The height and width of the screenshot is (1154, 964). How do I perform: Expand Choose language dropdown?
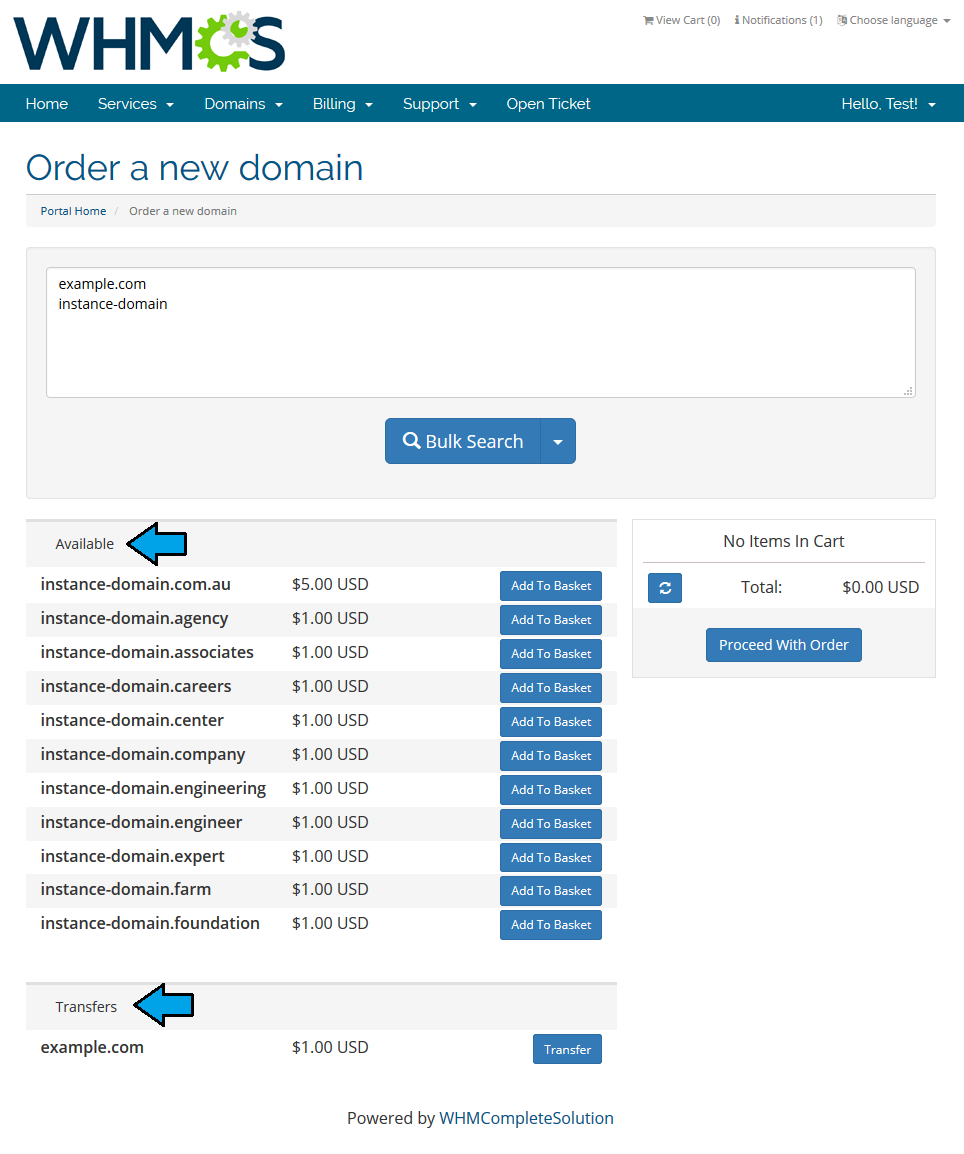893,21
